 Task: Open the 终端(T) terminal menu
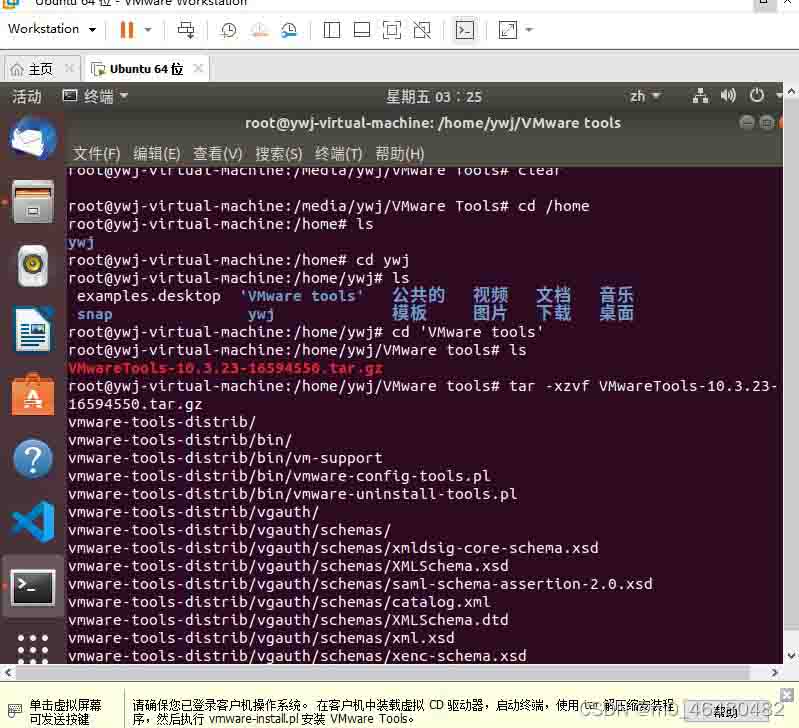338,153
